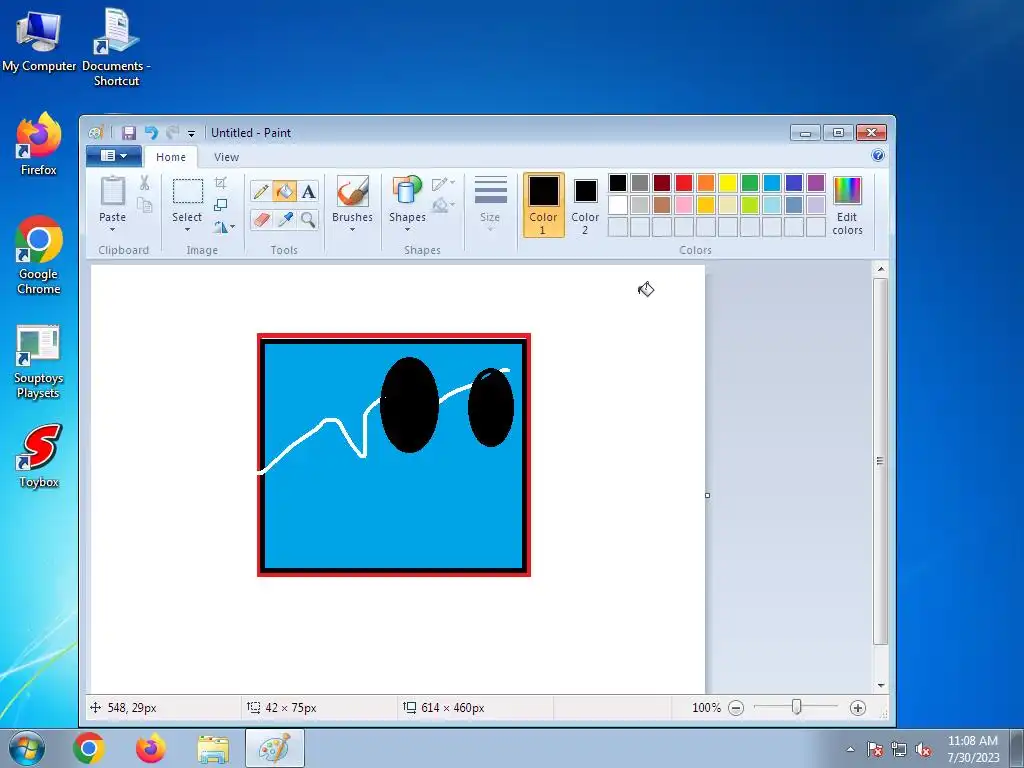Click the Paste clipboard icon
The height and width of the screenshot is (768, 1024).
coord(112,191)
